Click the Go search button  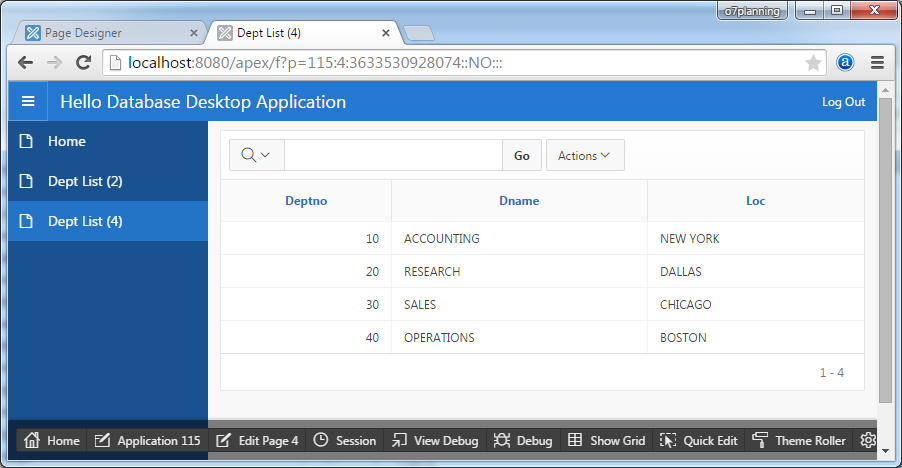[x=522, y=155]
